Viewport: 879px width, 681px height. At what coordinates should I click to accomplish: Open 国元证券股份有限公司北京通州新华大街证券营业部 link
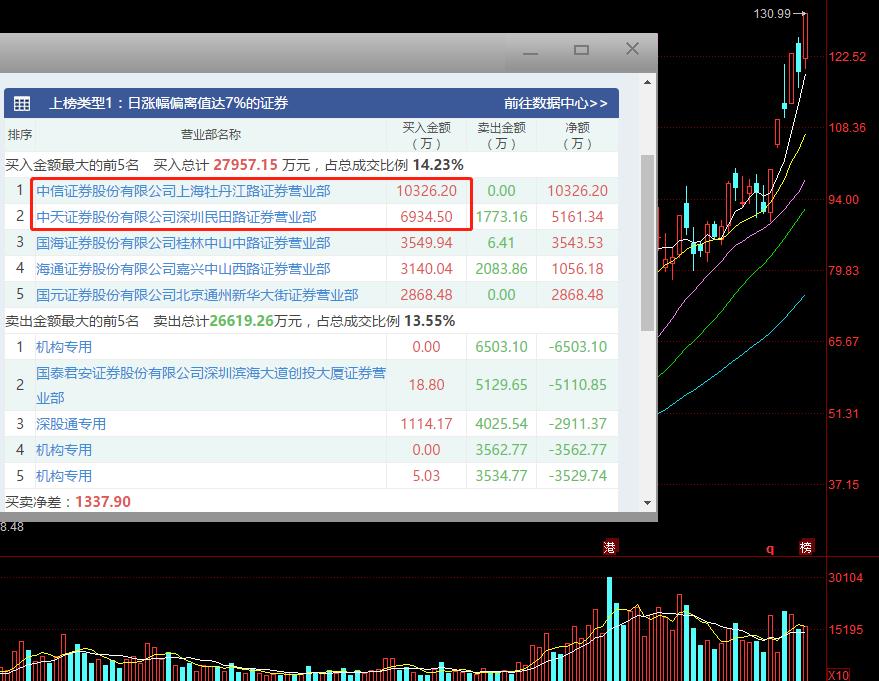[197, 295]
